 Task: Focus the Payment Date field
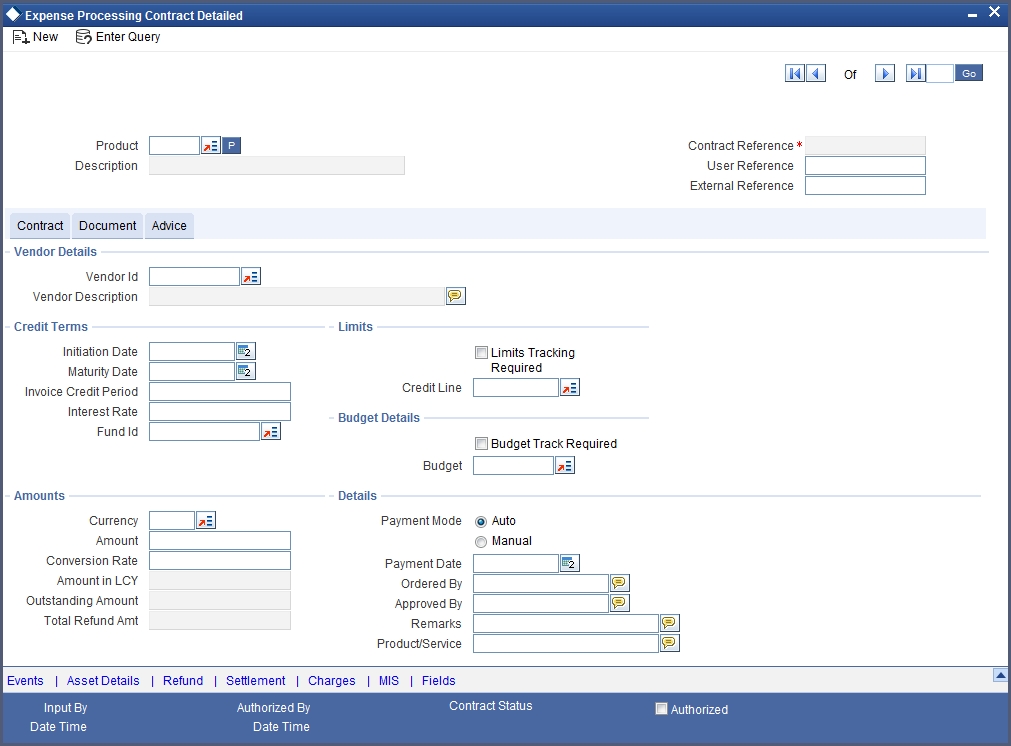tap(516, 564)
